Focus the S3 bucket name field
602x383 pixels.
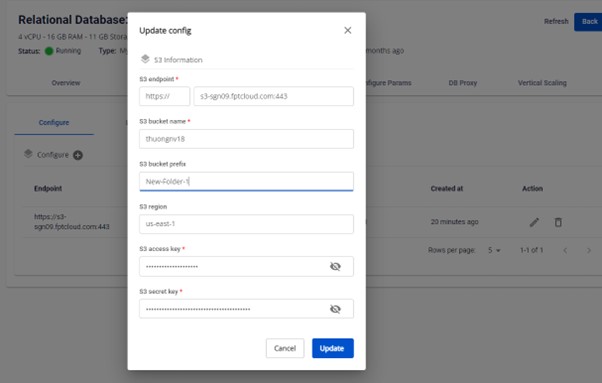pos(246,139)
